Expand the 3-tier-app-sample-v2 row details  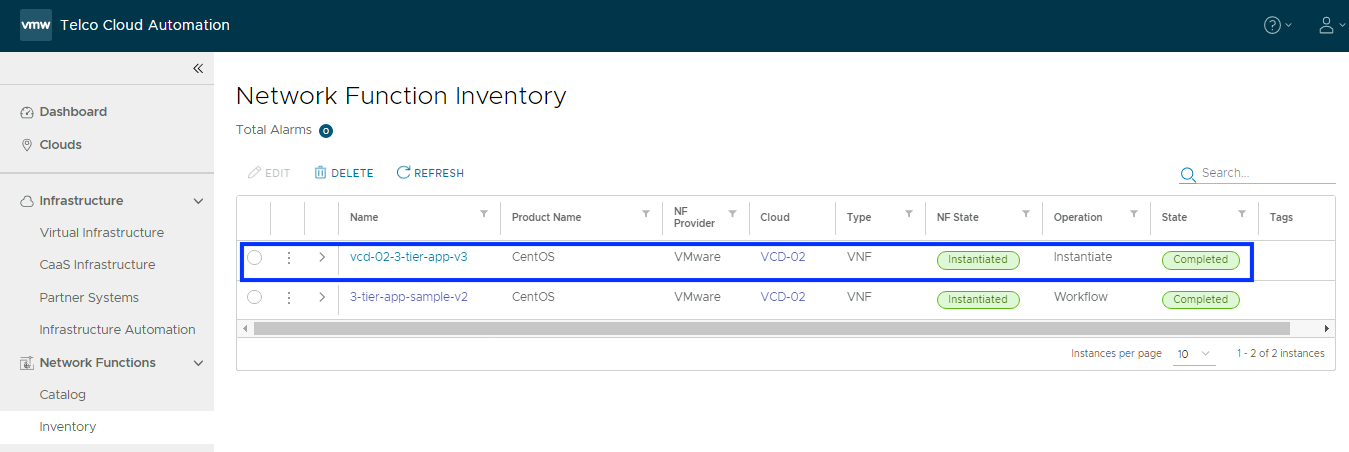pyautogui.click(x=322, y=298)
